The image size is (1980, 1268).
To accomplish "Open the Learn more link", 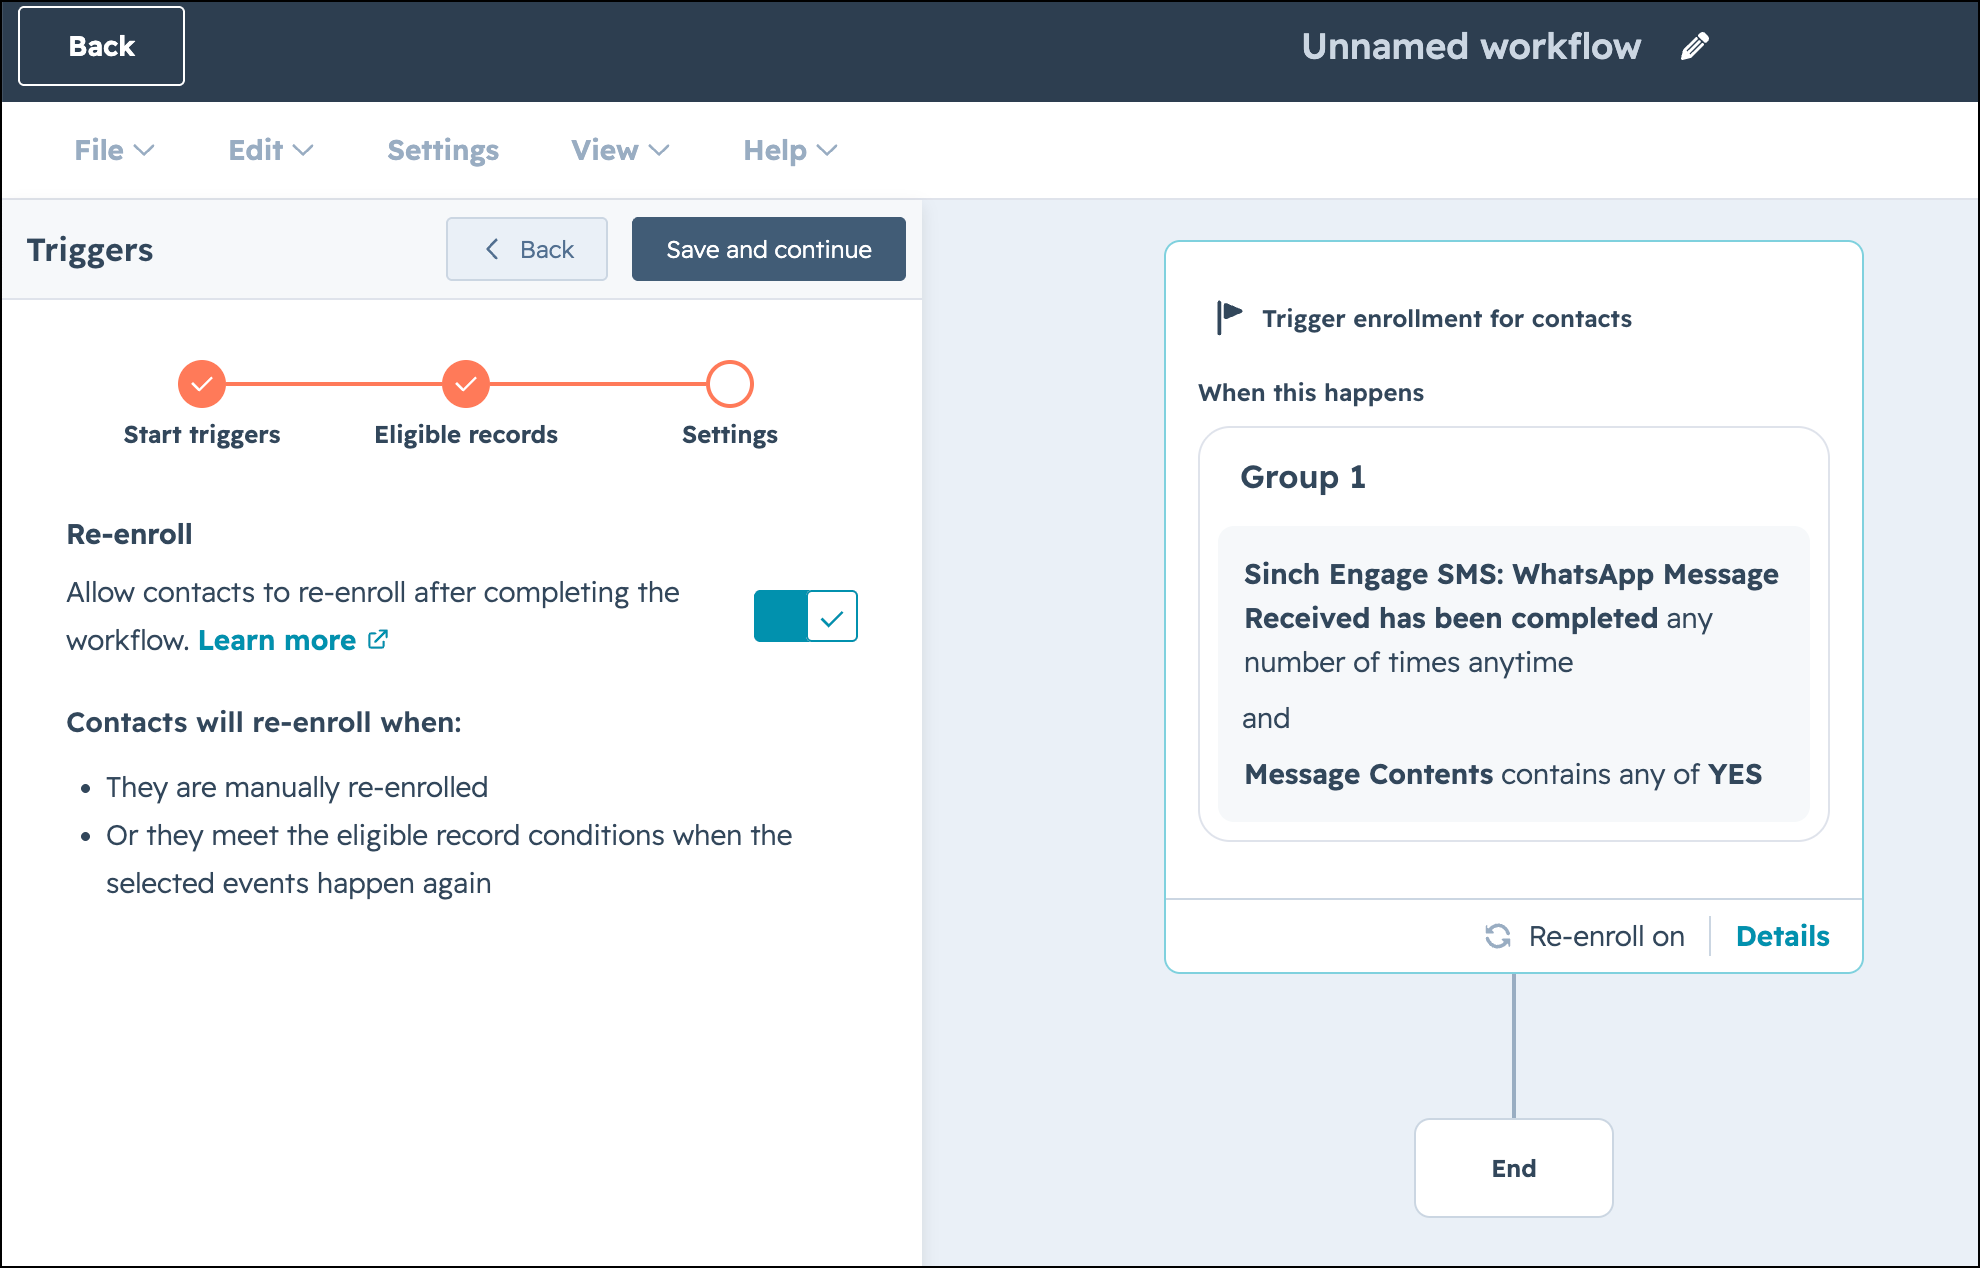I will [277, 640].
